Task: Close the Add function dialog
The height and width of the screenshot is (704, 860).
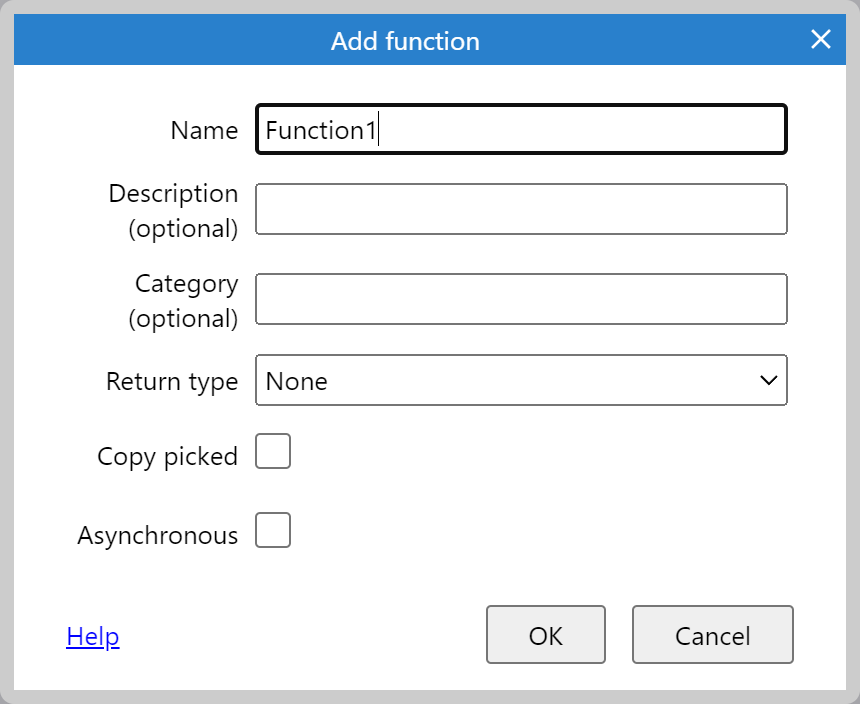Action: (x=821, y=40)
